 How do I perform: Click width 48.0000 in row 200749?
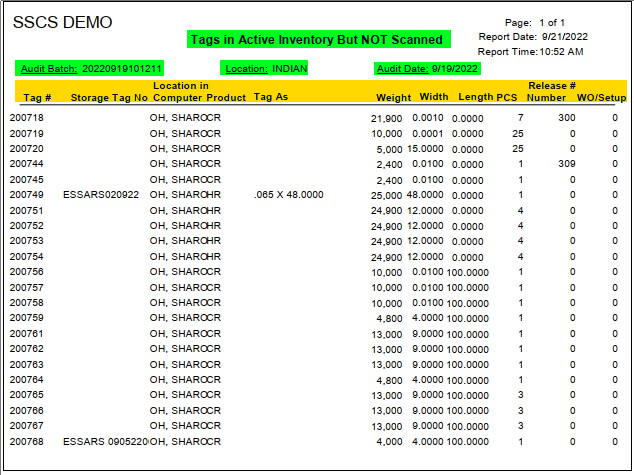[x=425, y=195]
